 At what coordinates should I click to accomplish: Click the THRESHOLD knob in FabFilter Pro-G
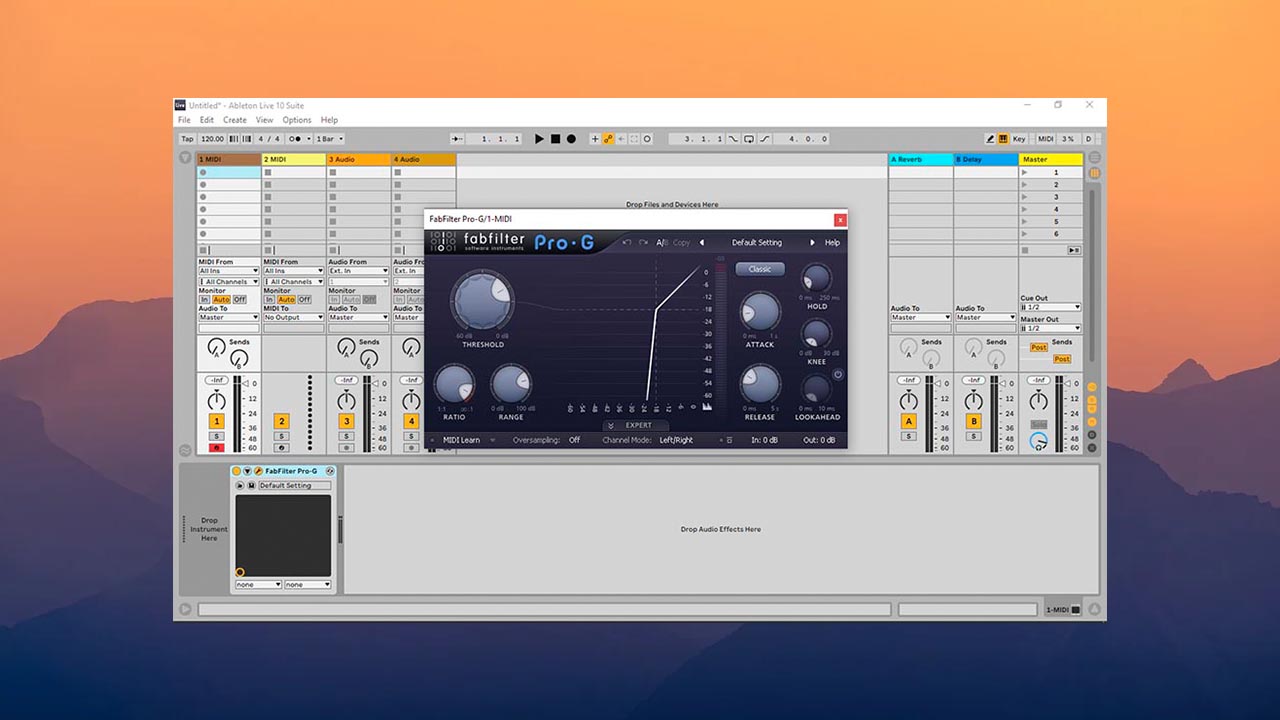click(481, 300)
